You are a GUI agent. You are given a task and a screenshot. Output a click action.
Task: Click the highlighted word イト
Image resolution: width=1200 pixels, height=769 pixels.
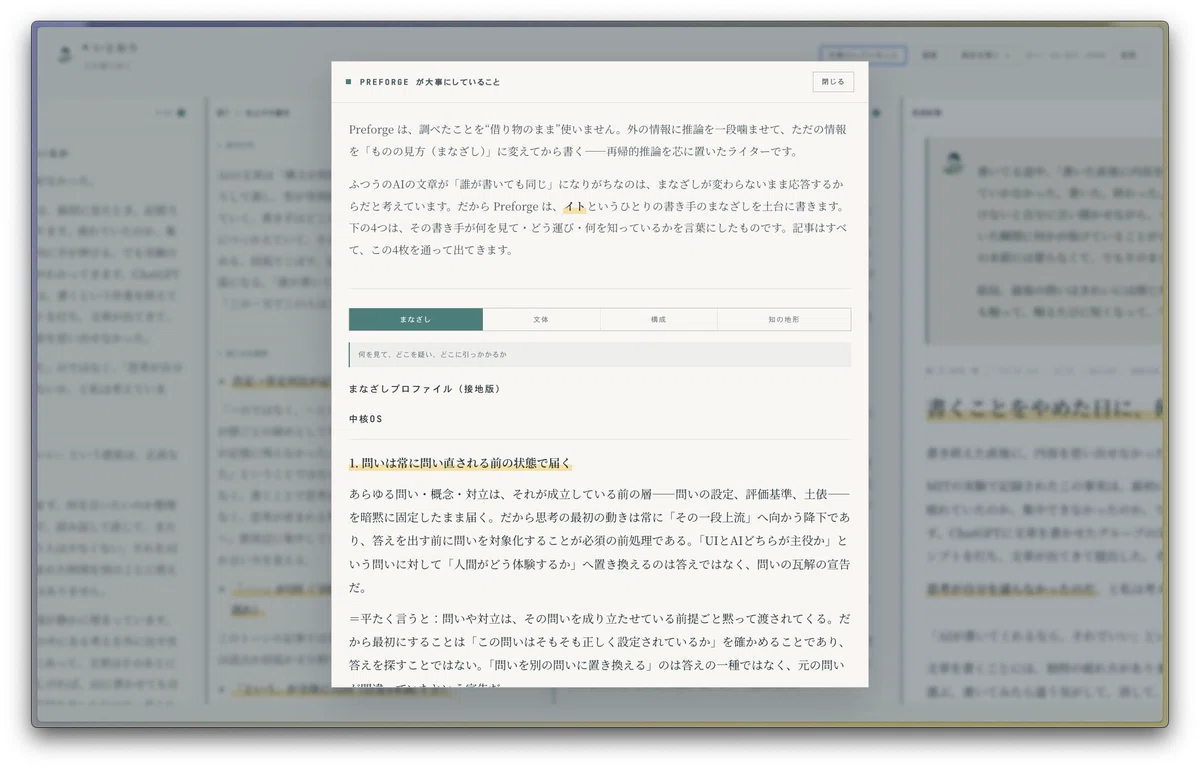point(574,207)
